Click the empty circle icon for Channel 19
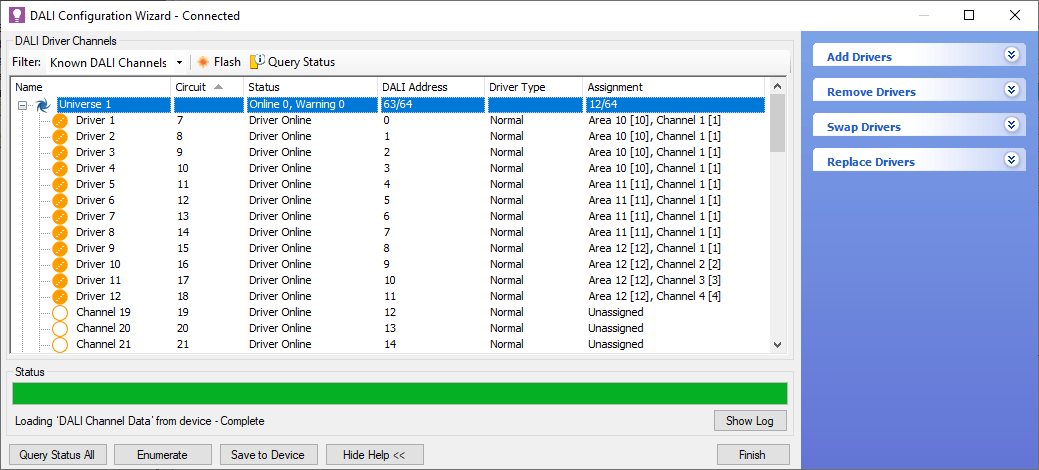The height and width of the screenshot is (470, 1039). click(x=60, y=312)
